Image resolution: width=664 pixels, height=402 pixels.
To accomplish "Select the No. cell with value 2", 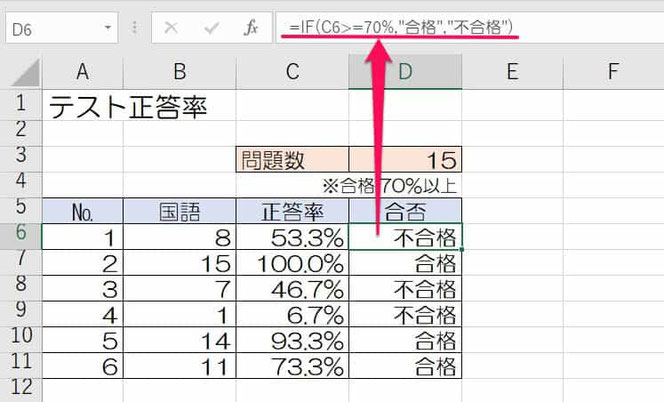I will coord(83,263).
